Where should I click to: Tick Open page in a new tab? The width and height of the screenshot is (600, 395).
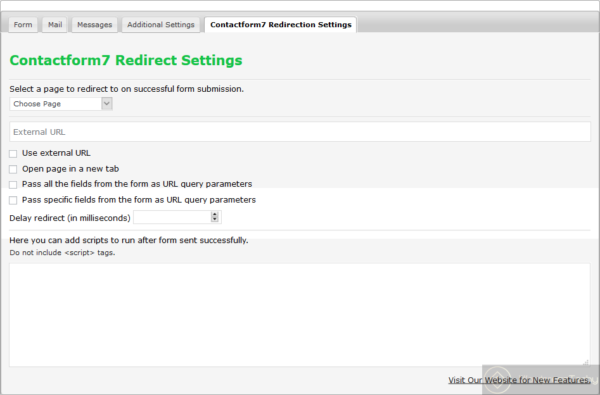(x=13, y=169)
